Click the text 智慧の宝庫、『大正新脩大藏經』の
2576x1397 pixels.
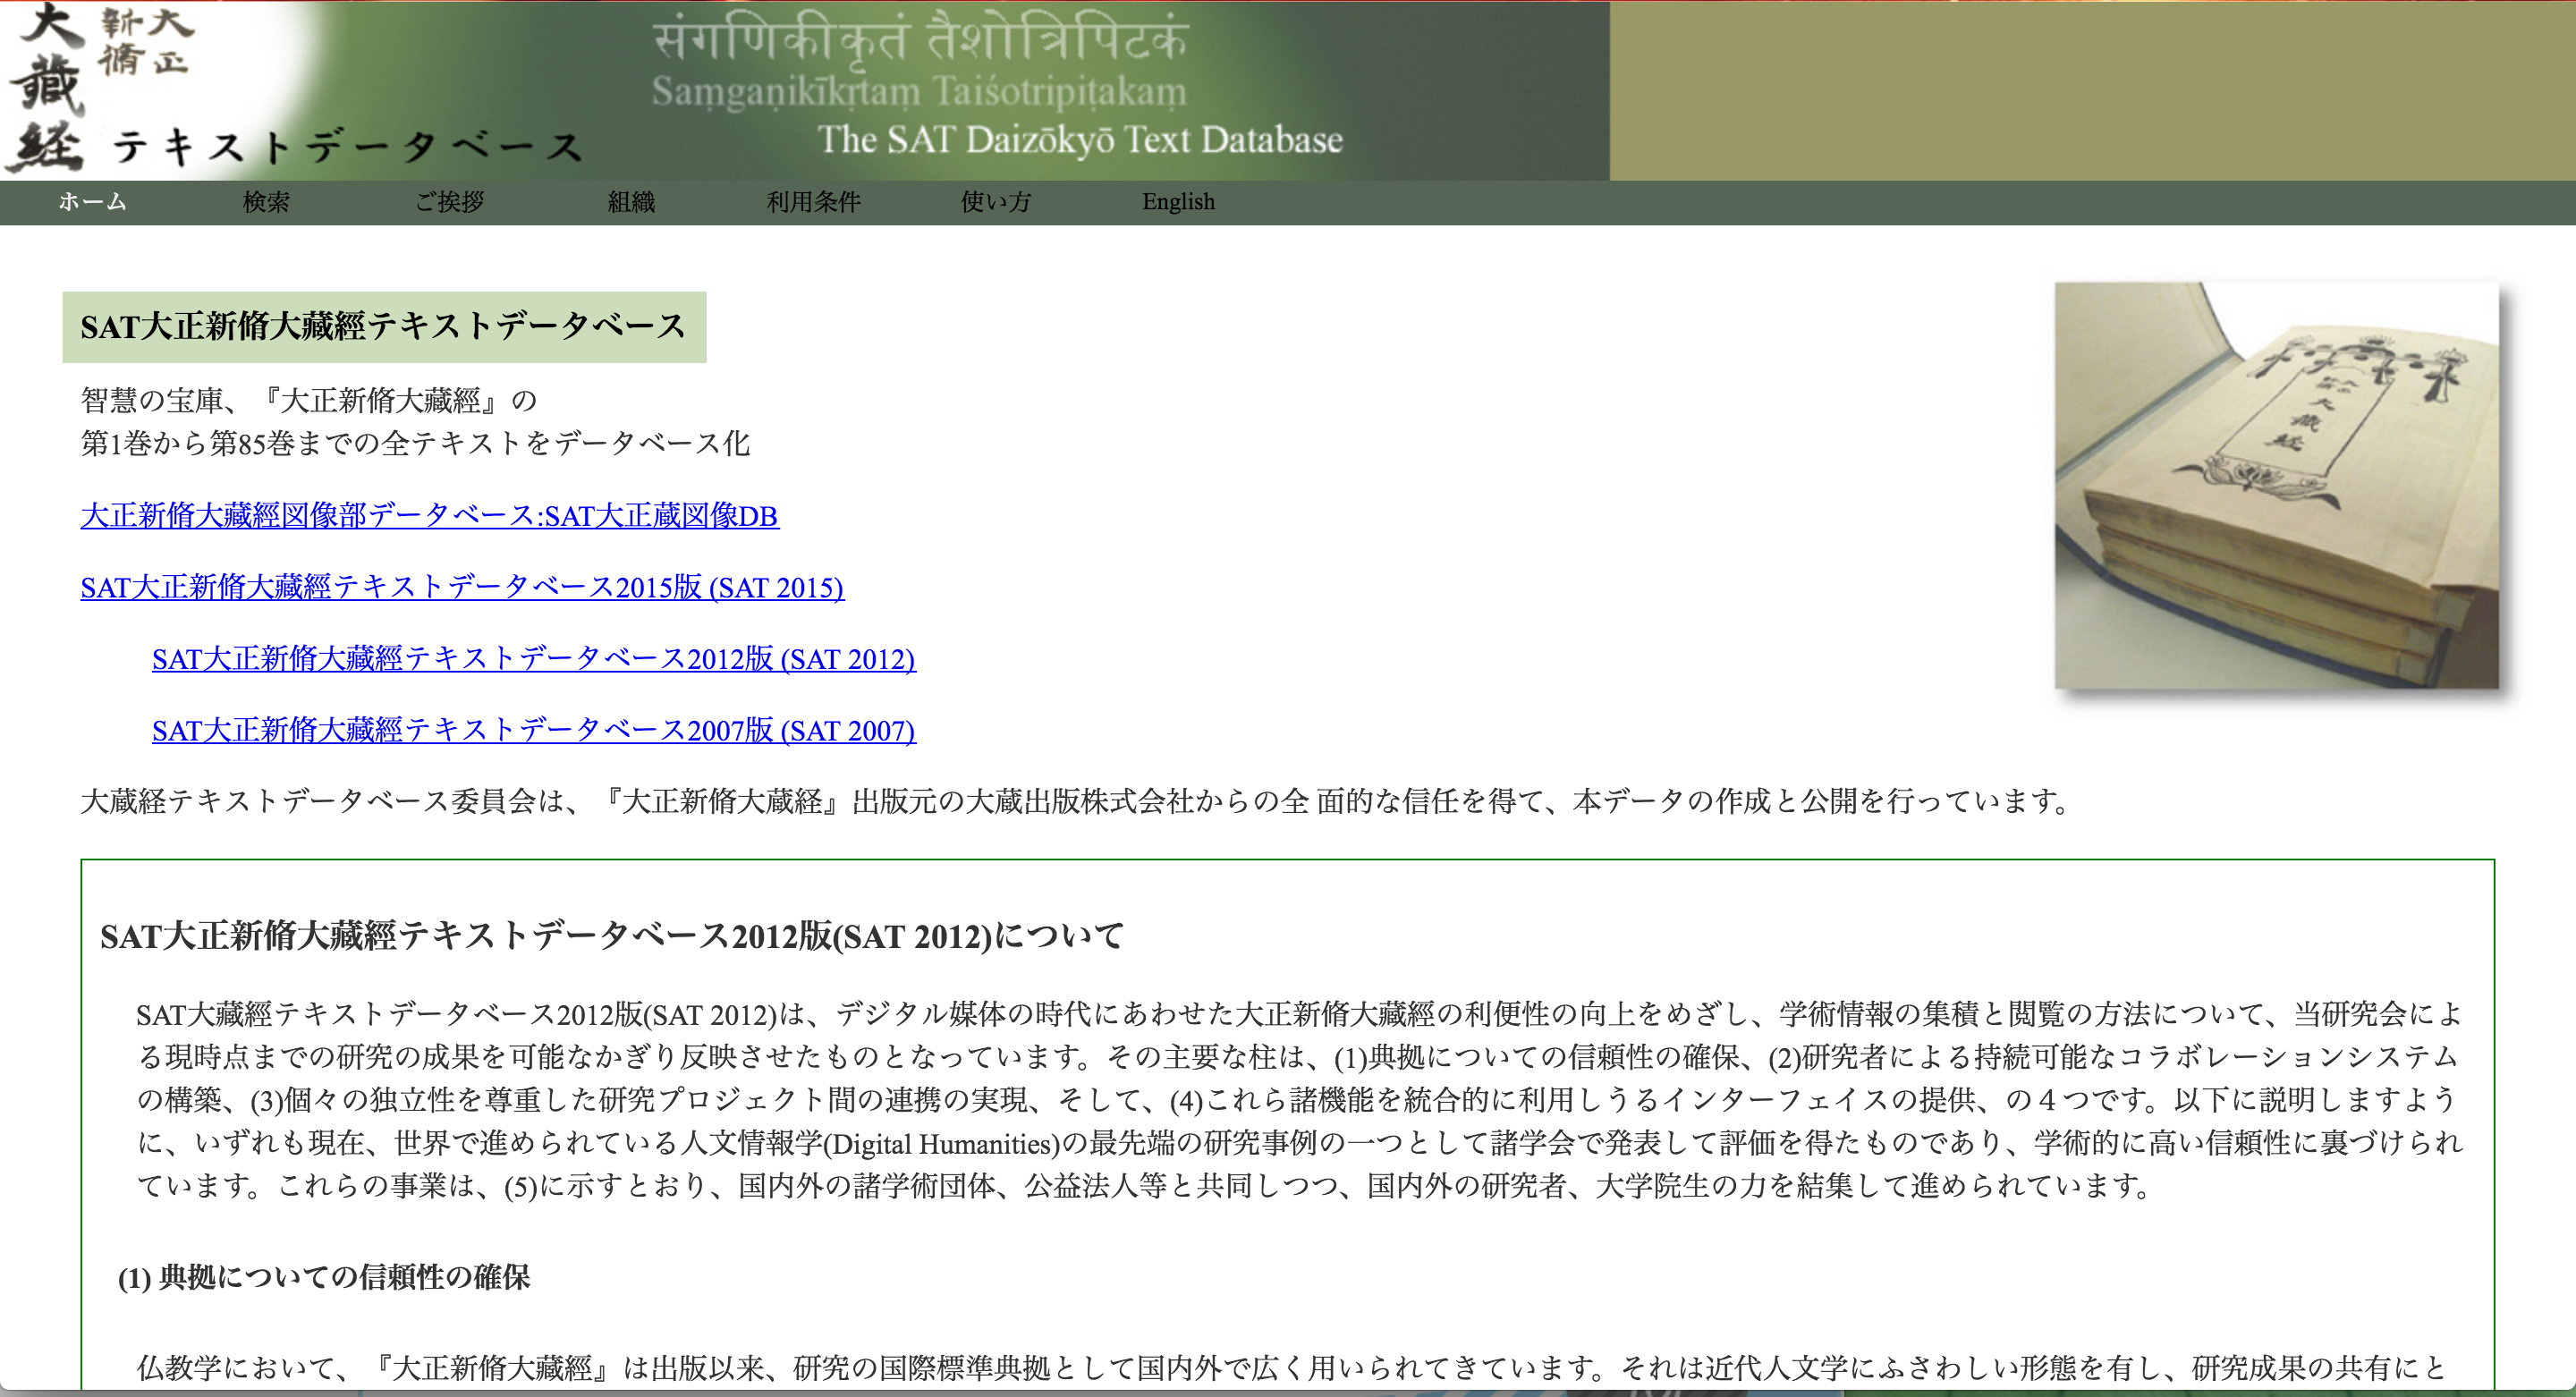tap(309, 400)
